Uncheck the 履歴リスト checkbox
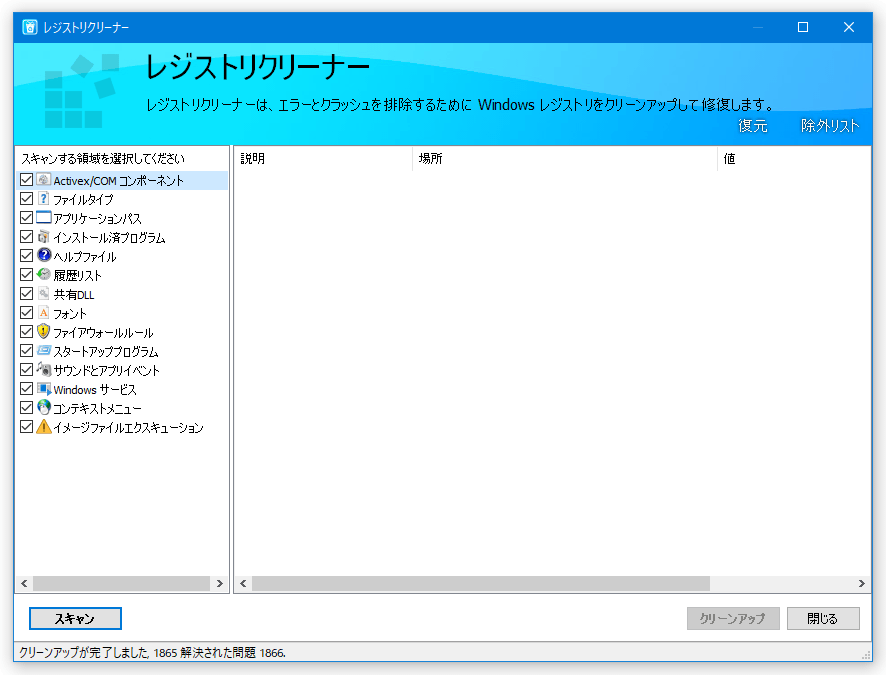The height and width of the screenshot is (675, 886). tap(26, 275)
